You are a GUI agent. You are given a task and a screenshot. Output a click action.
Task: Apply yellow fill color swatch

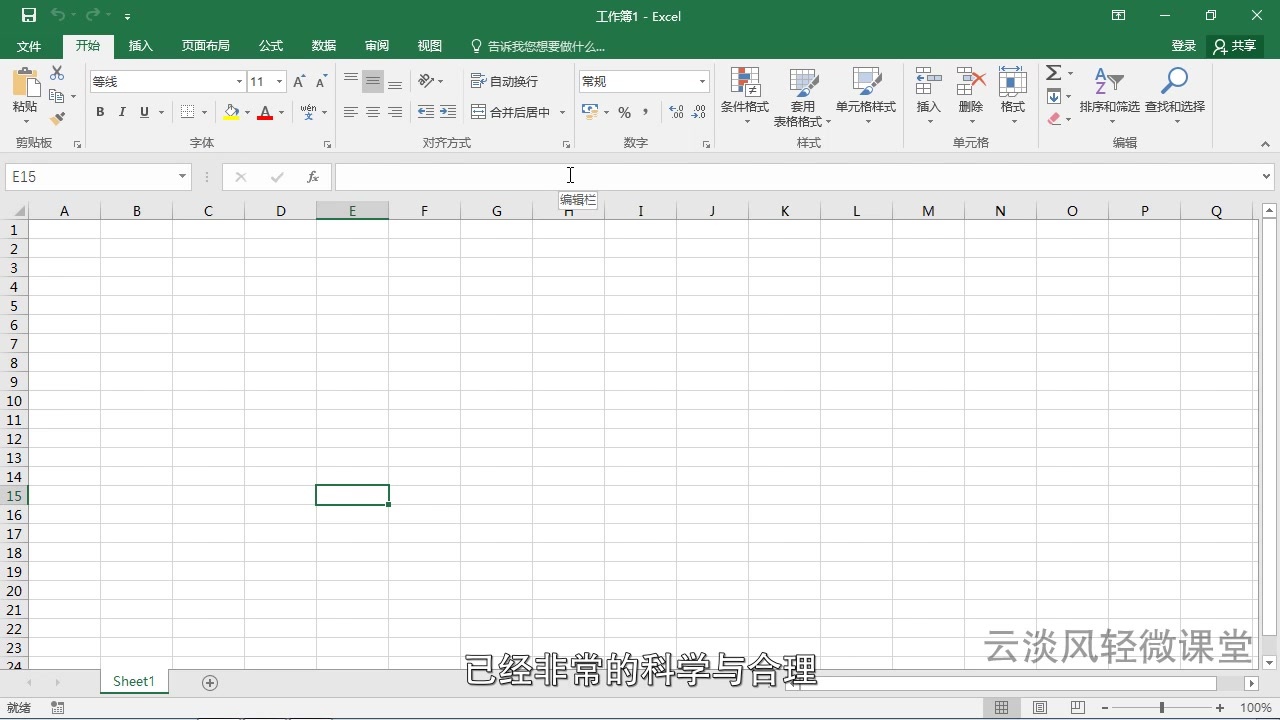tap(231, 112)
